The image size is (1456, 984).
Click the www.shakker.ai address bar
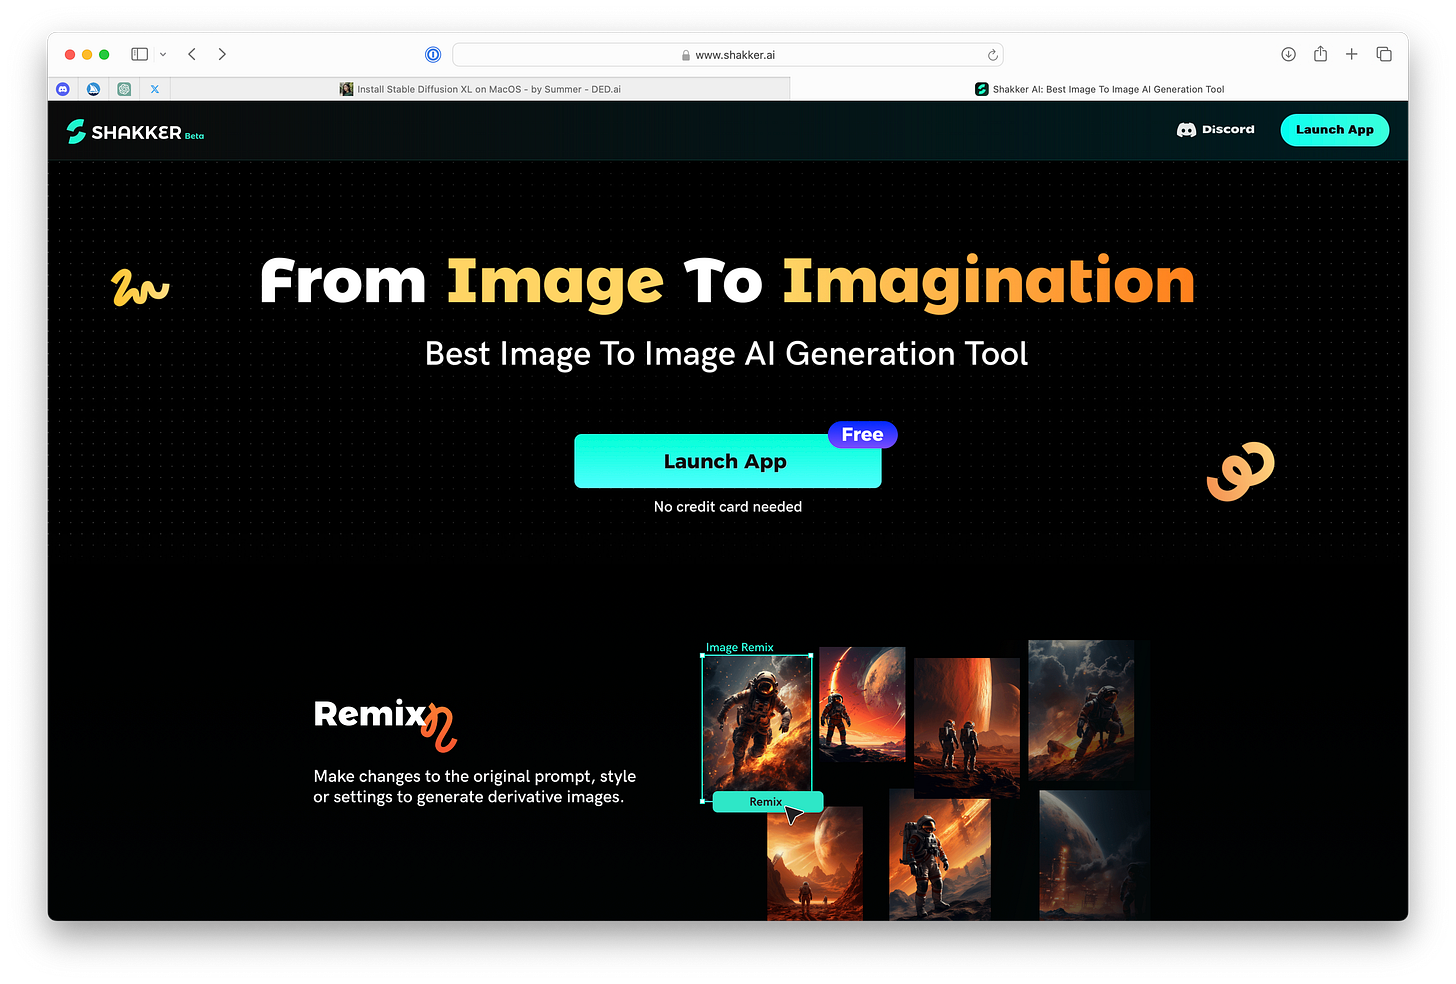[728, 55]
